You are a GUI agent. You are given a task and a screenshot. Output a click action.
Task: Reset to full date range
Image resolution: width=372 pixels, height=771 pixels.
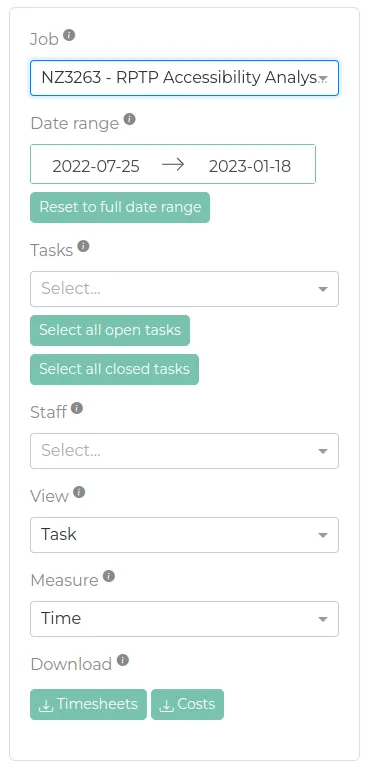[120, 207]
